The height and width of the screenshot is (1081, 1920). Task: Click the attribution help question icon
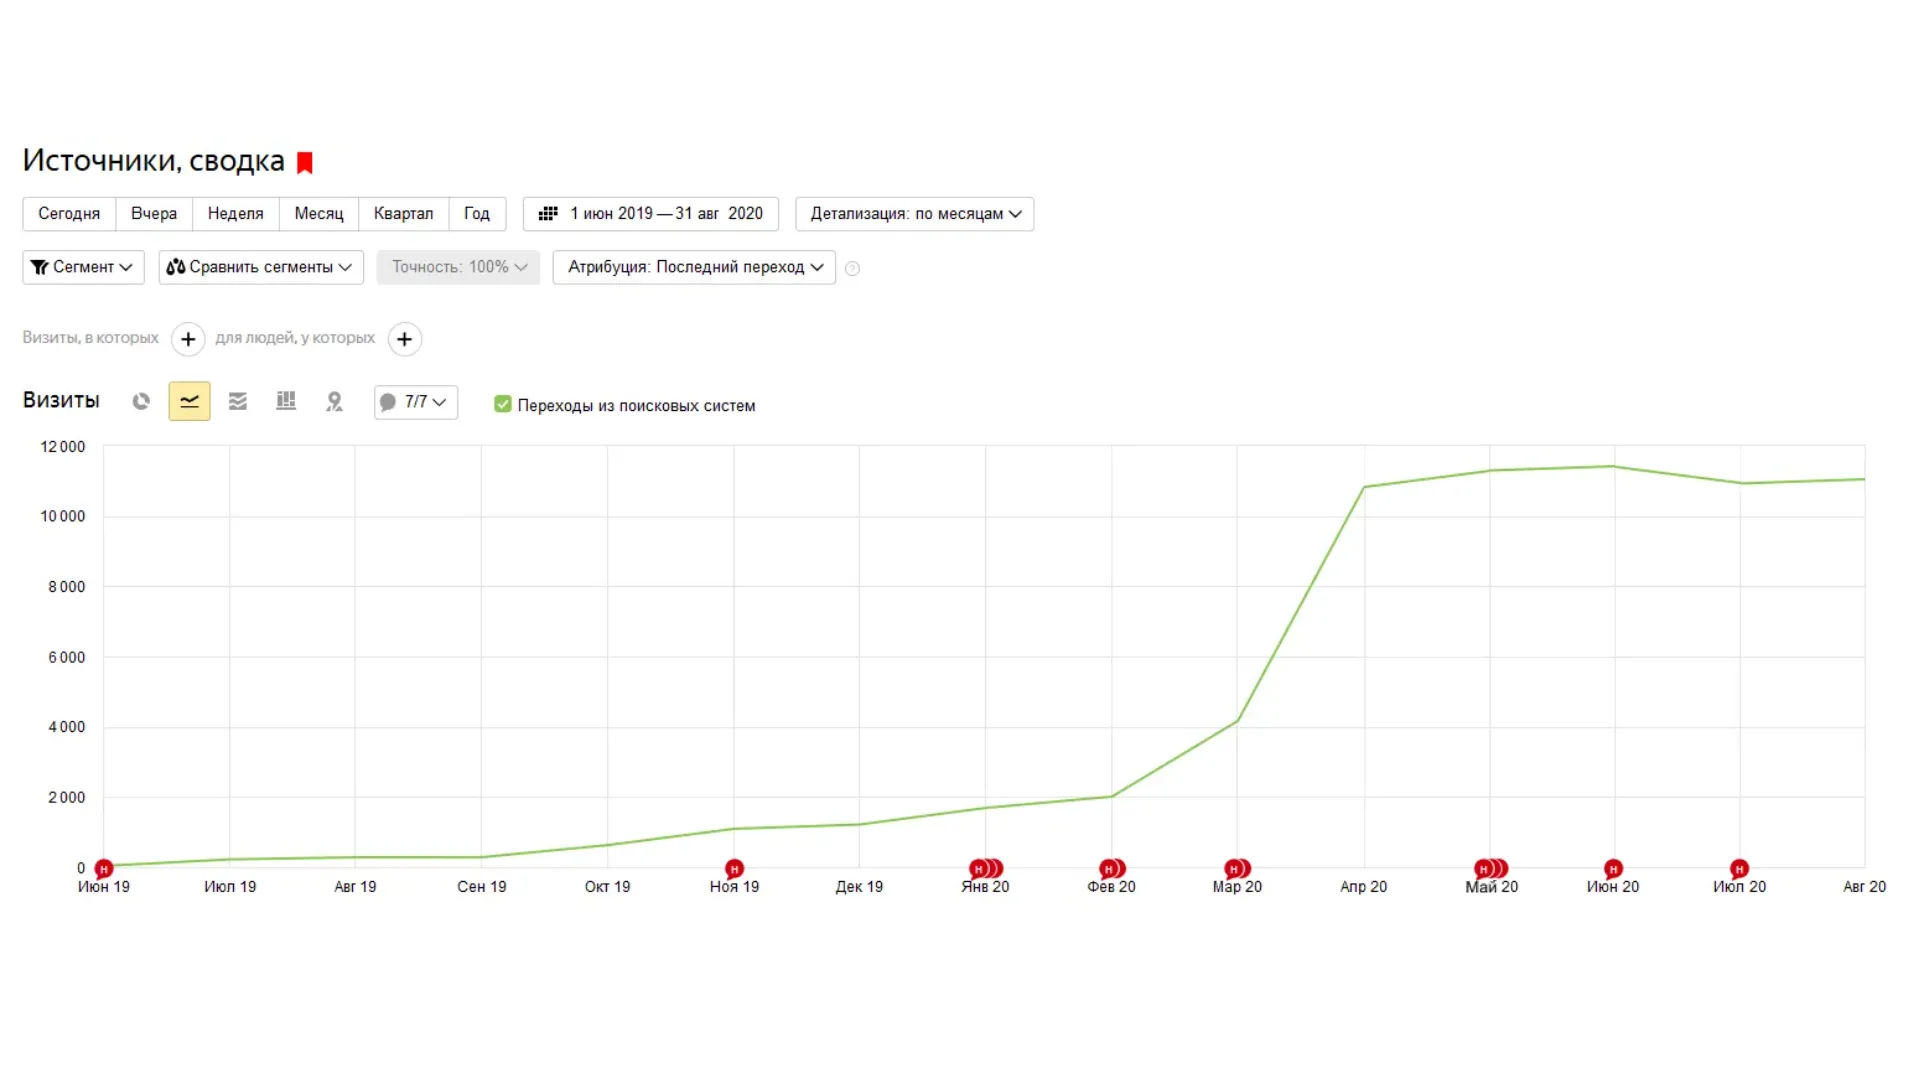(852, 268)
